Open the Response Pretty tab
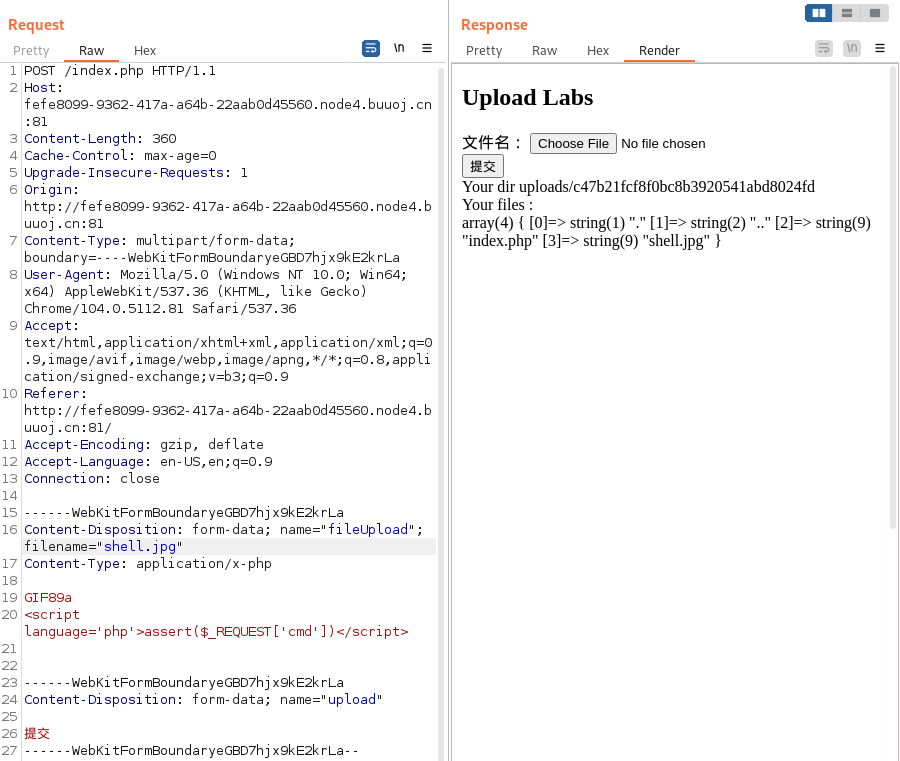Screen dimensions: 900x761 tap(484, 51)
